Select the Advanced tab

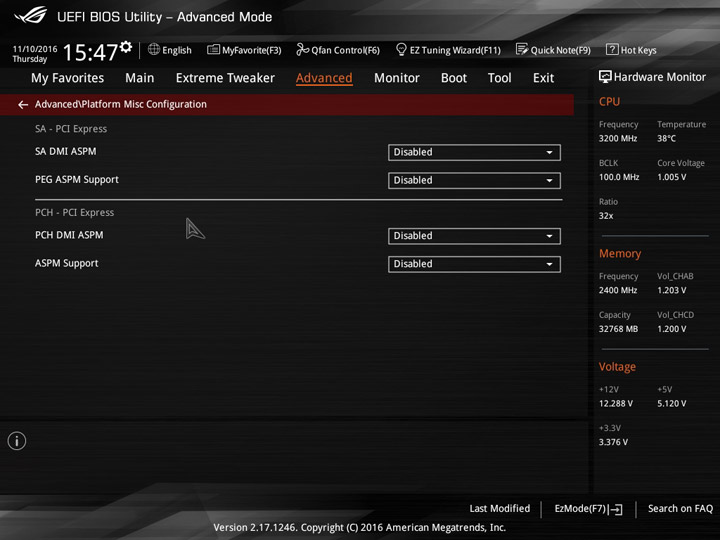click(324, 78)
